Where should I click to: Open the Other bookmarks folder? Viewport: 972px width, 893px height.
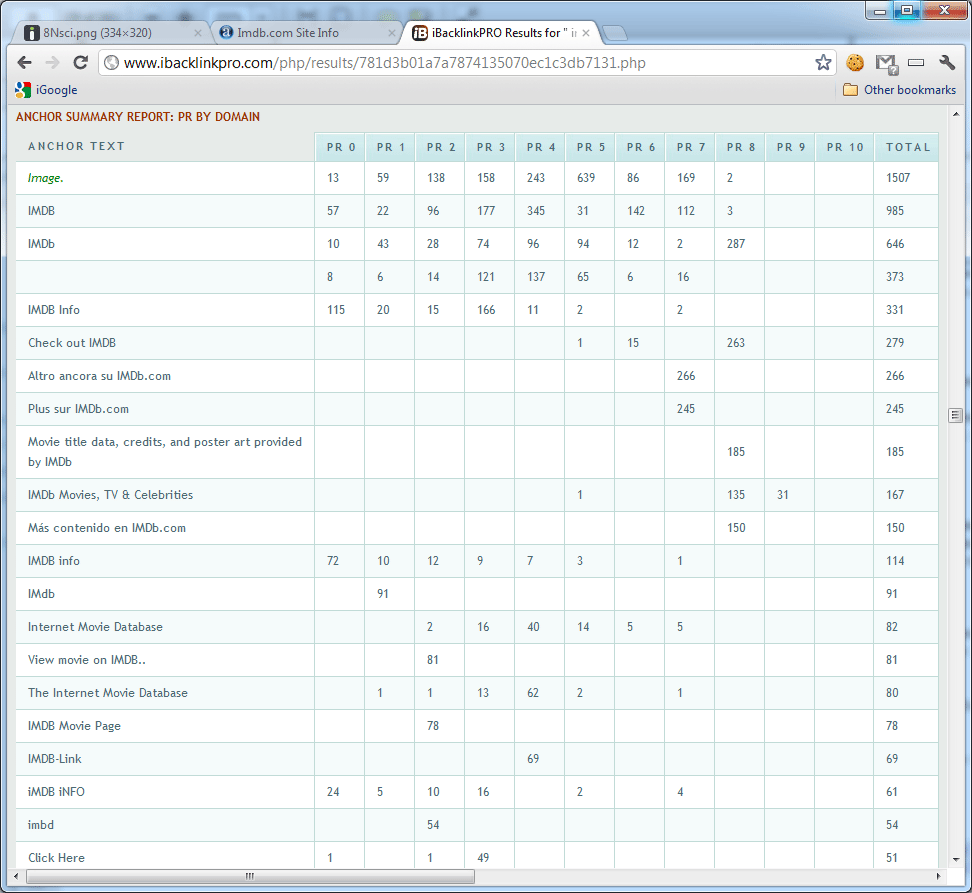[x=899, y=90]
